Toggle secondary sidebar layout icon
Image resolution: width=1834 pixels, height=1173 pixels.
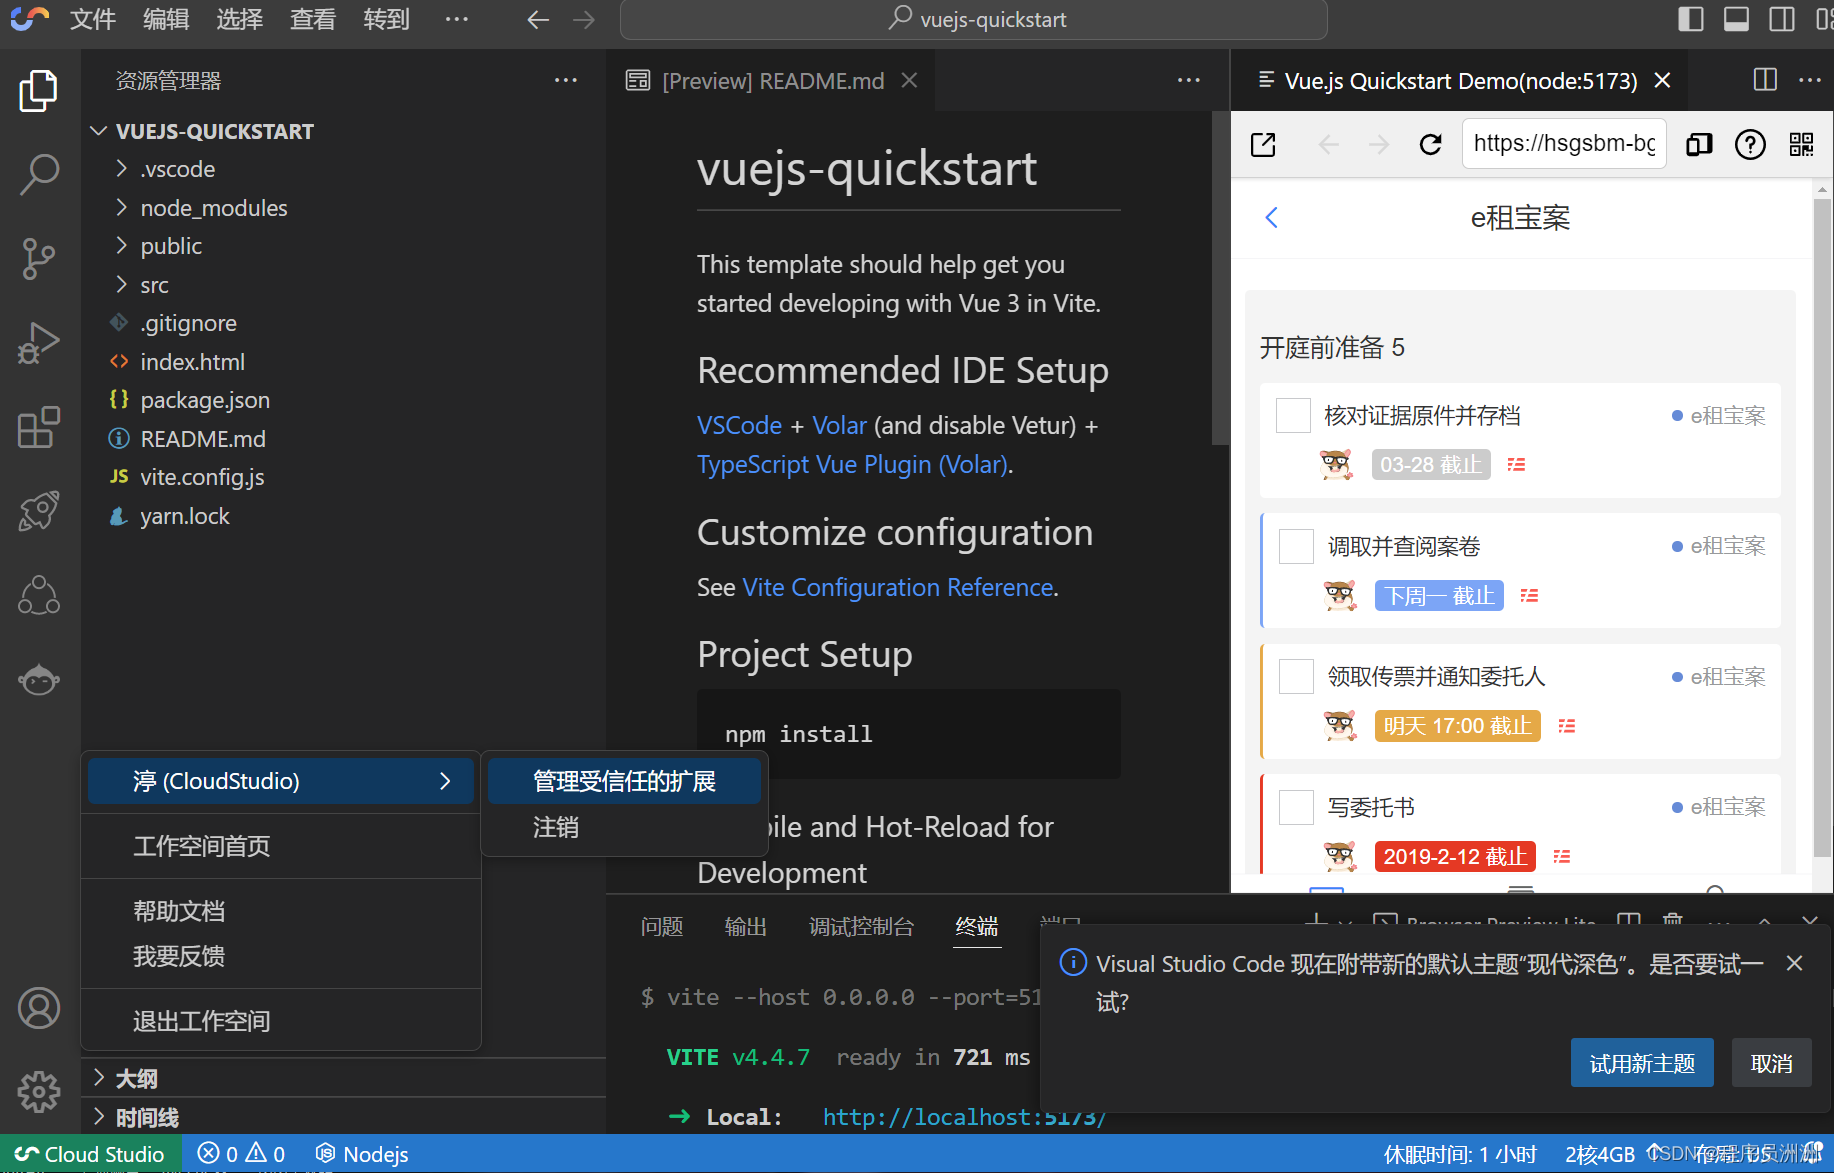pyautogui.click(x=1782, y=19)
